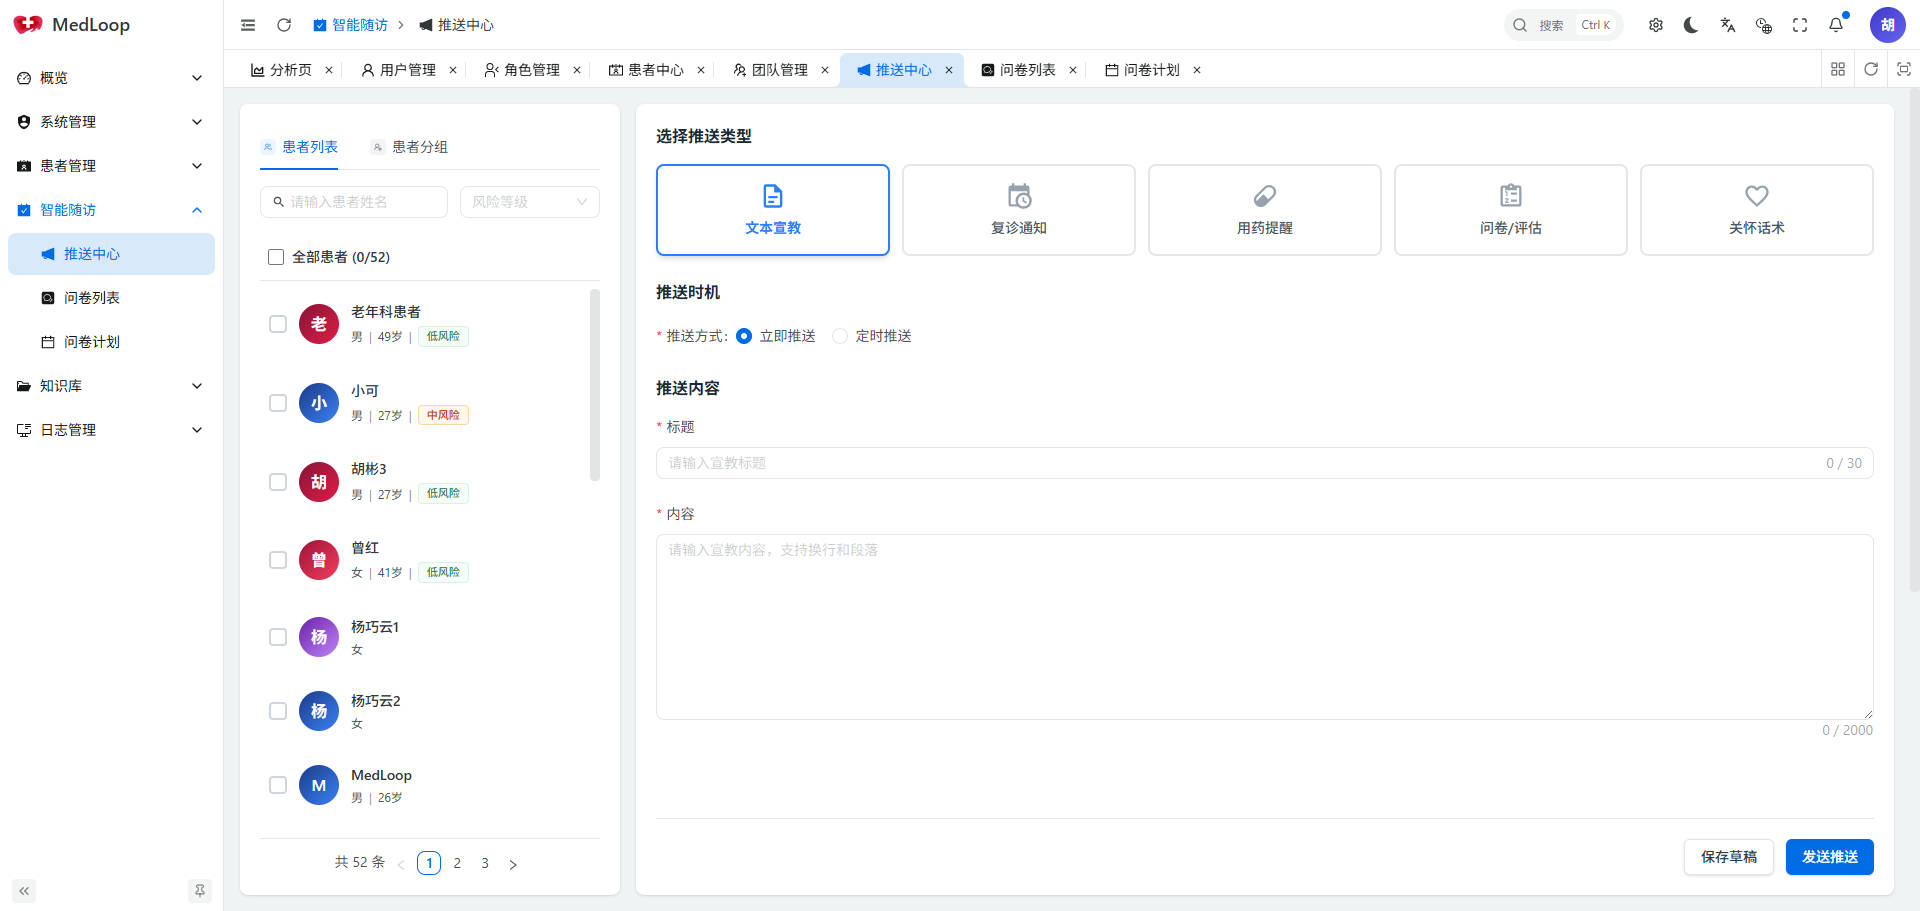Image resolution: width=1920 pixels, height=911 pixels.
Task: Switch to 患者分组 tab
Action: pos(410,147)
